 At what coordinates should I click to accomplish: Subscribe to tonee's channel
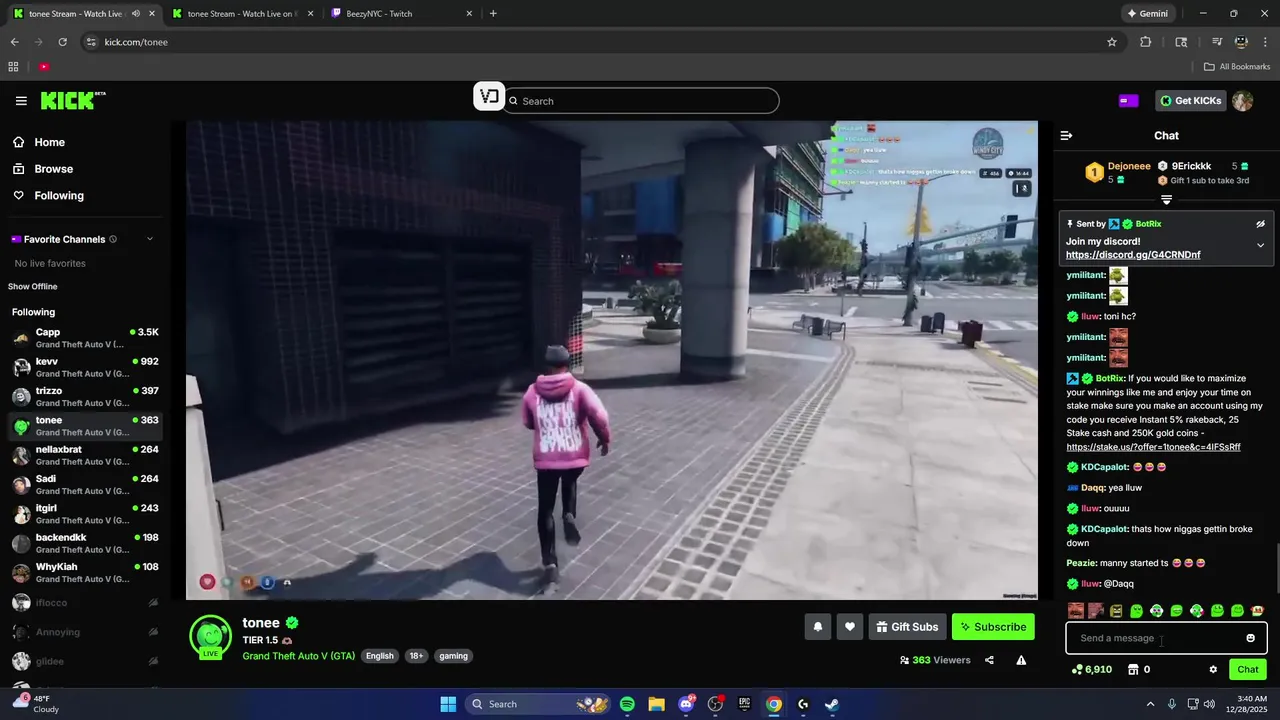993,627
